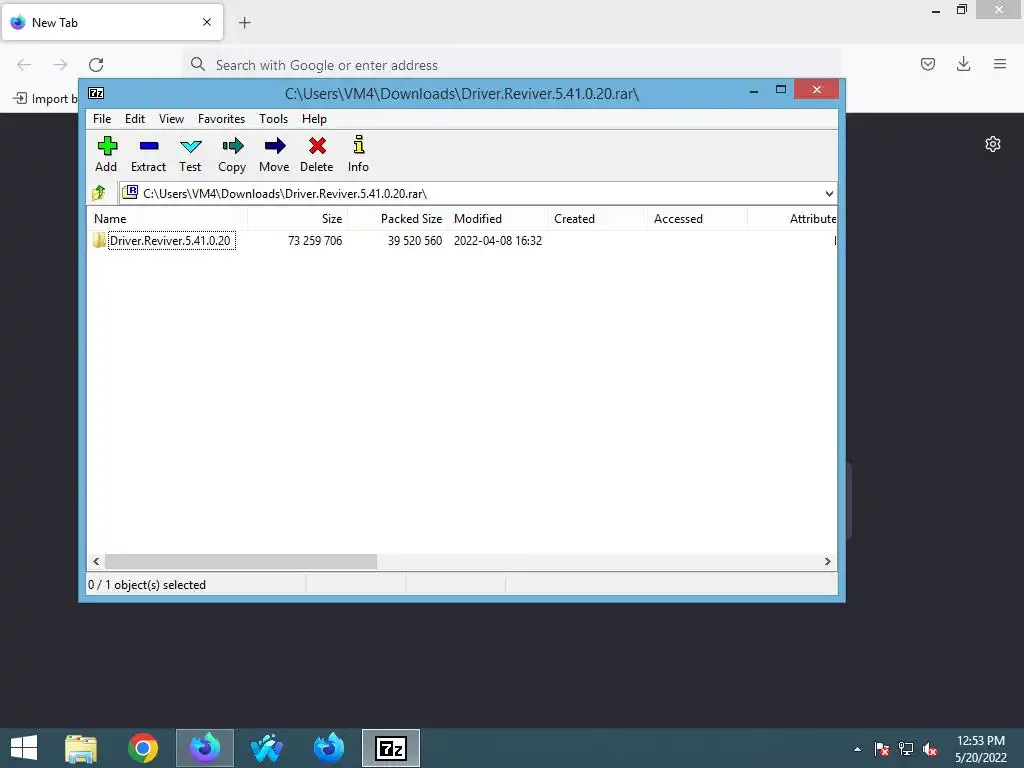This screenshot has width=1024, height=768.
Task: Select the New Tab browser tab
Action: pos(112,22)
